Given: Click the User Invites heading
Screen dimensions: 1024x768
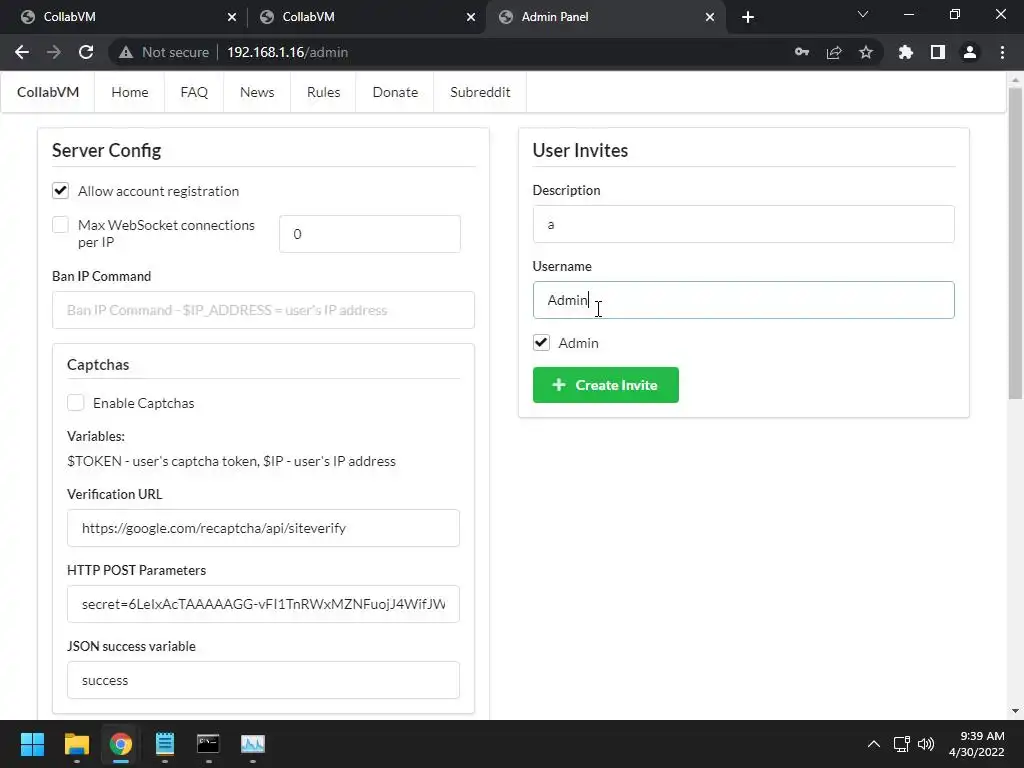Looking at the screenshot, I should point(580,150).
